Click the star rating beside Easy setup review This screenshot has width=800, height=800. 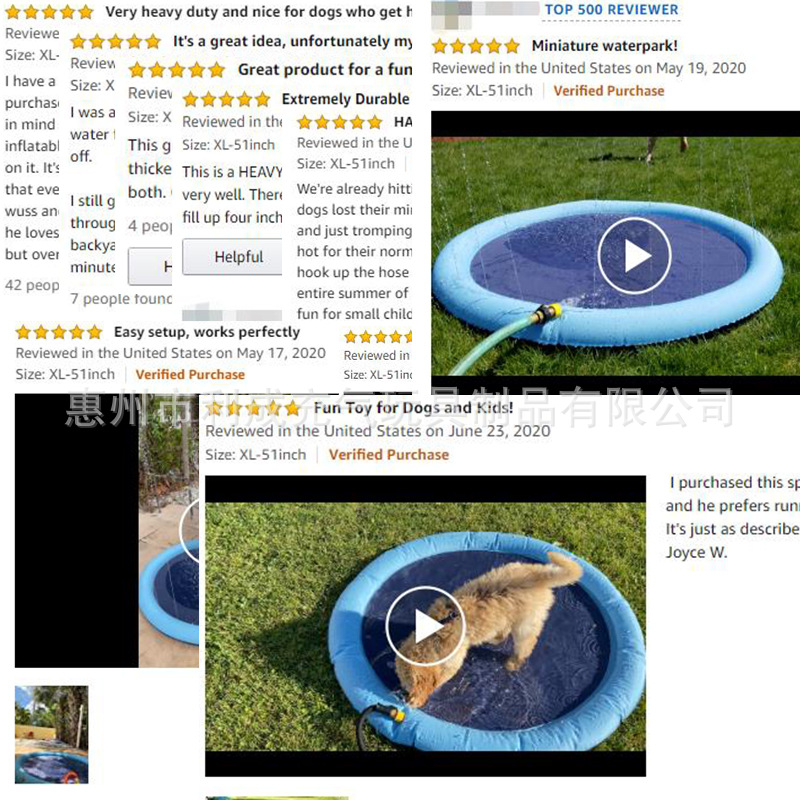(x=59, y=333)
